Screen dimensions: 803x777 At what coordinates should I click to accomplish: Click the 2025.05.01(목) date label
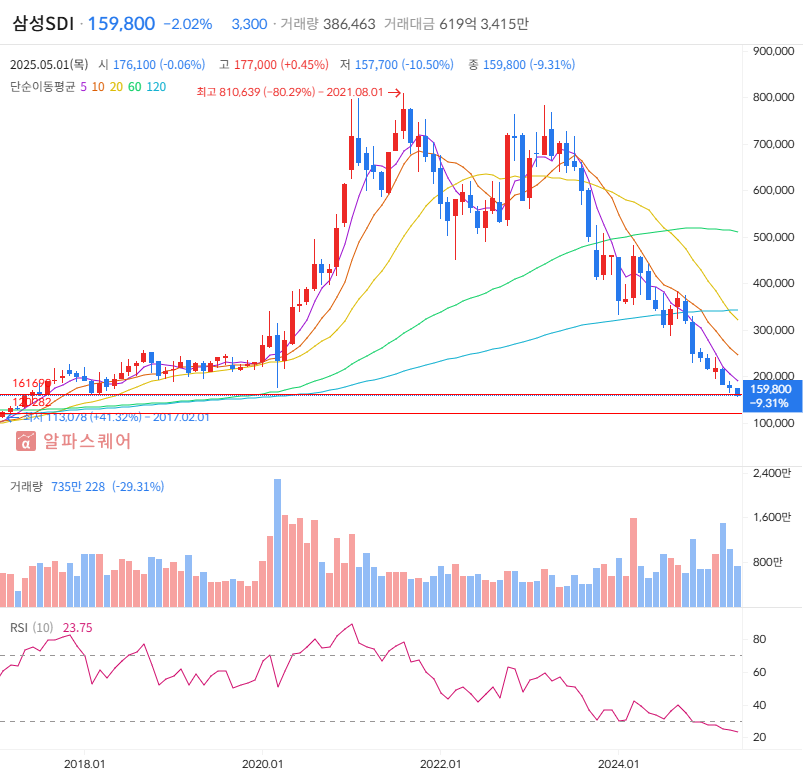point(49,65)
